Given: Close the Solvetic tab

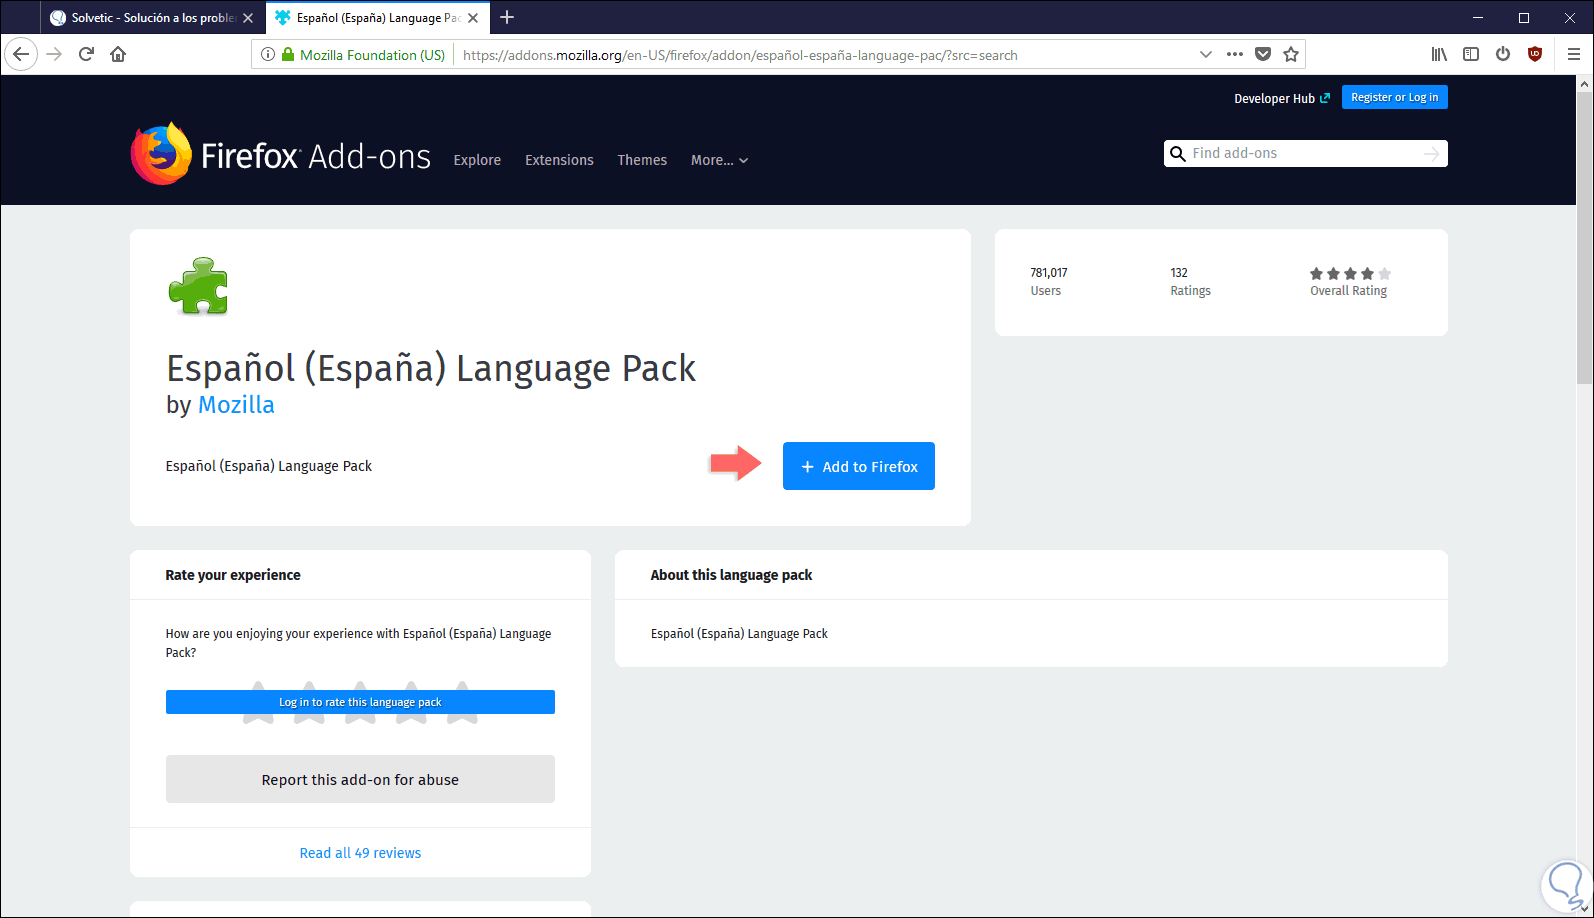Looking at the screenshot, I should 248,18.
